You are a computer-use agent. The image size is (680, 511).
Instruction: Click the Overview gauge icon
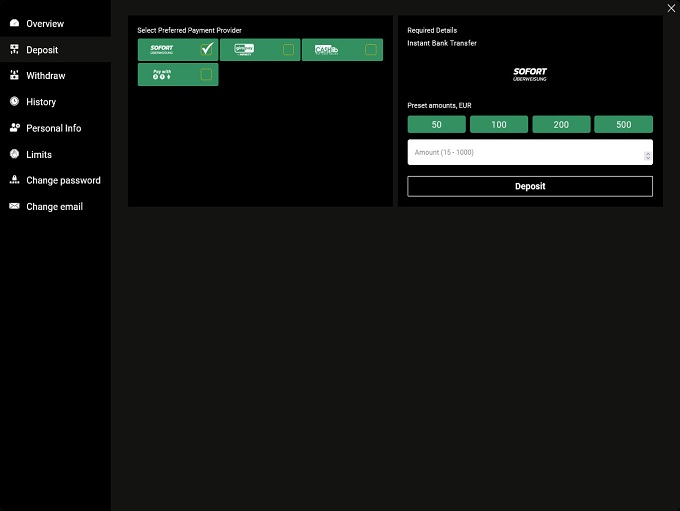(14, 23)
